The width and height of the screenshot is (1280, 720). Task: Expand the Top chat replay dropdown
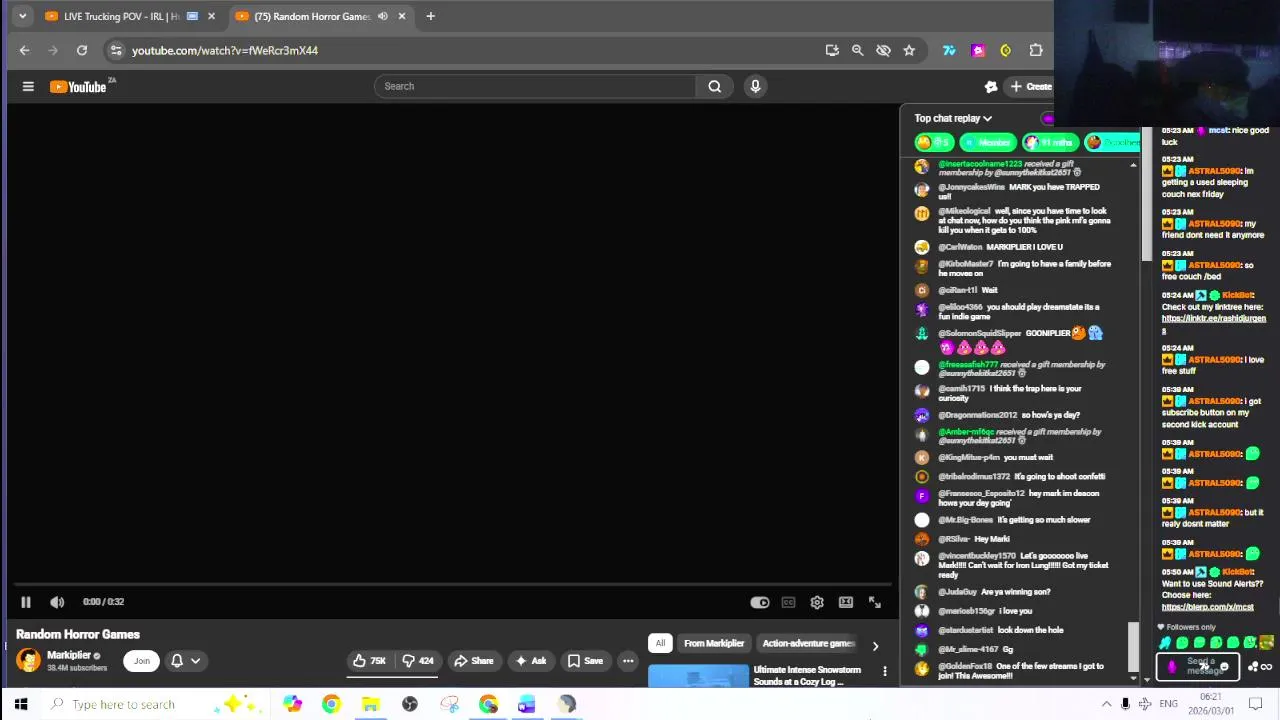click(x=953, y=118)
